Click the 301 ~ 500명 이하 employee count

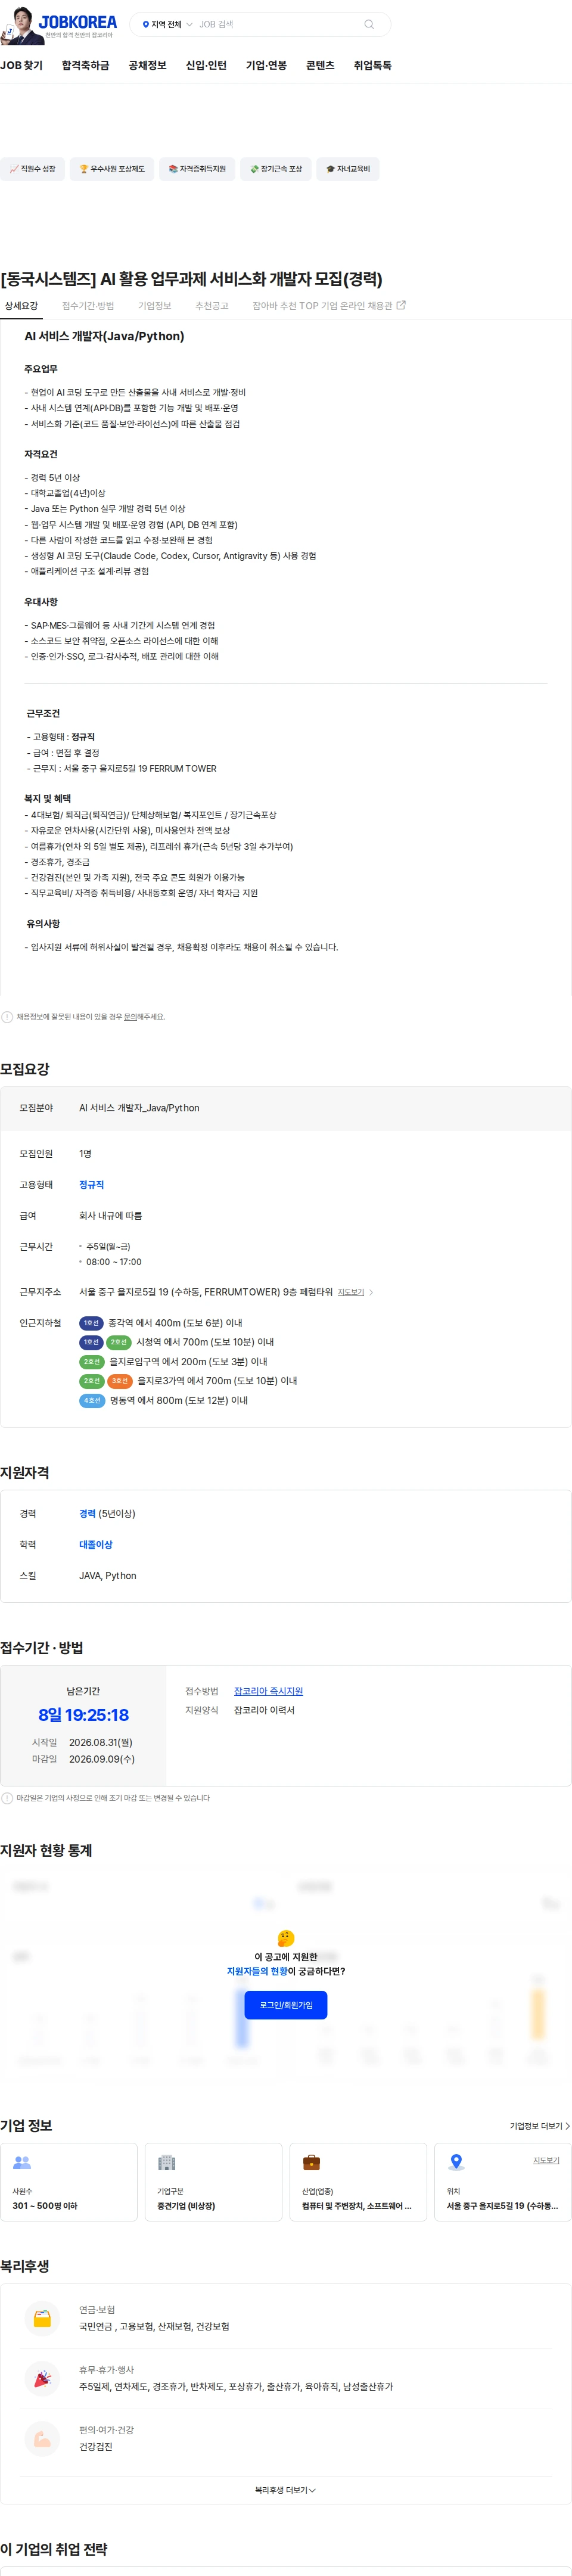pyautogui.click(x=45, y=2205)
